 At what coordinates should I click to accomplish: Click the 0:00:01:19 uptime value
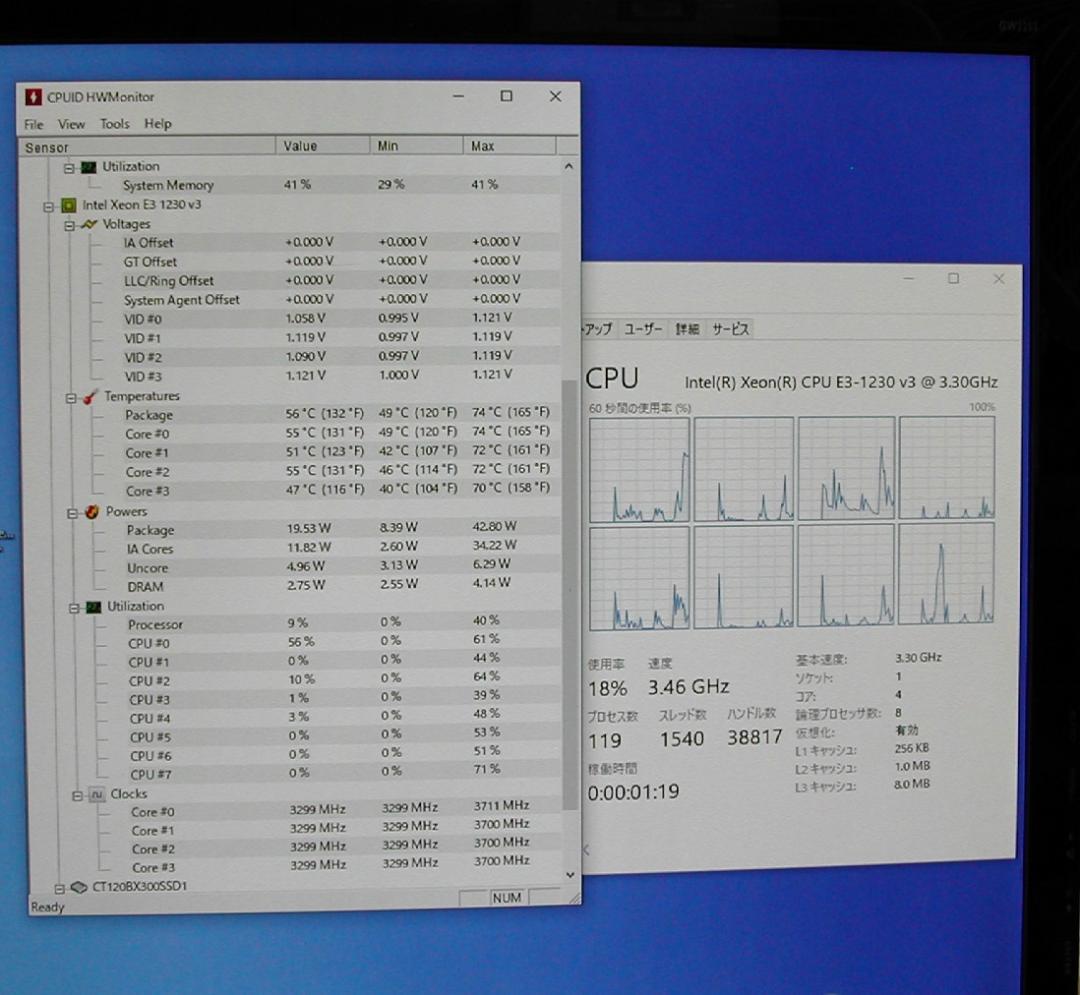[x=633, y=792]
